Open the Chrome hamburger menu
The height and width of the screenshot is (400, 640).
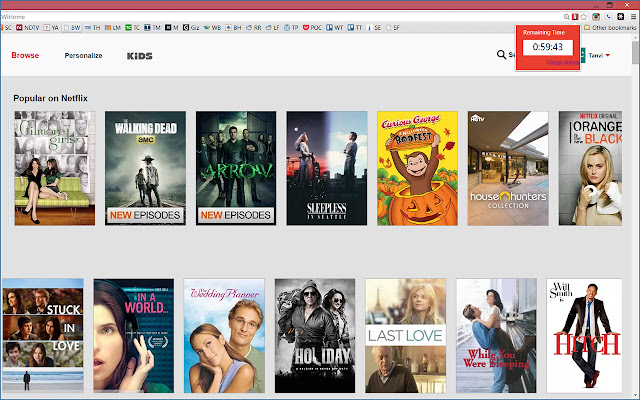click(x=633, y=17)
